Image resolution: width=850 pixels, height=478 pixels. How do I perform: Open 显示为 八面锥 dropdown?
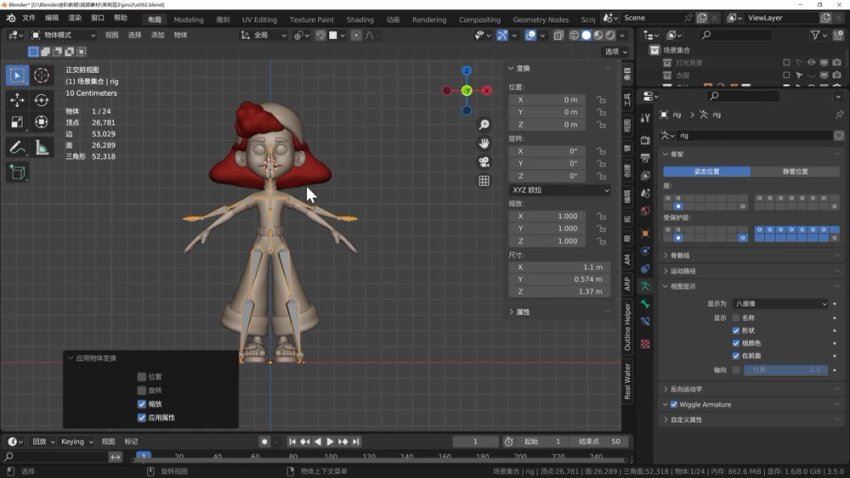[x=781, y=303]
